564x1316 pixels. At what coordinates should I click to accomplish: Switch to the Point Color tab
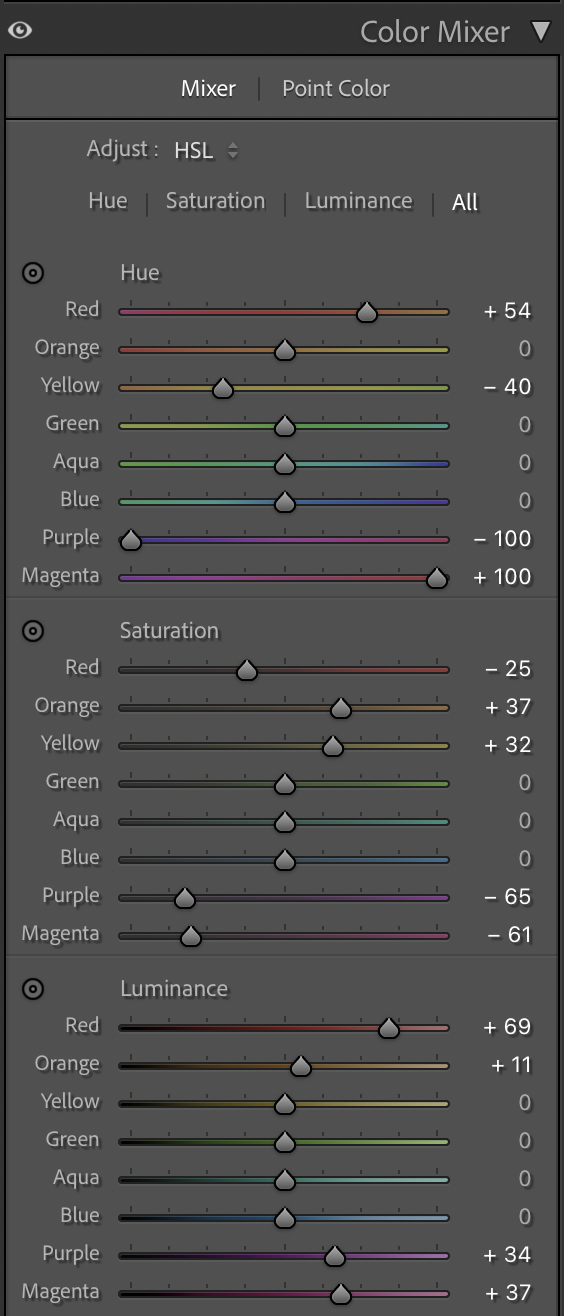click(x=336, y=88)
